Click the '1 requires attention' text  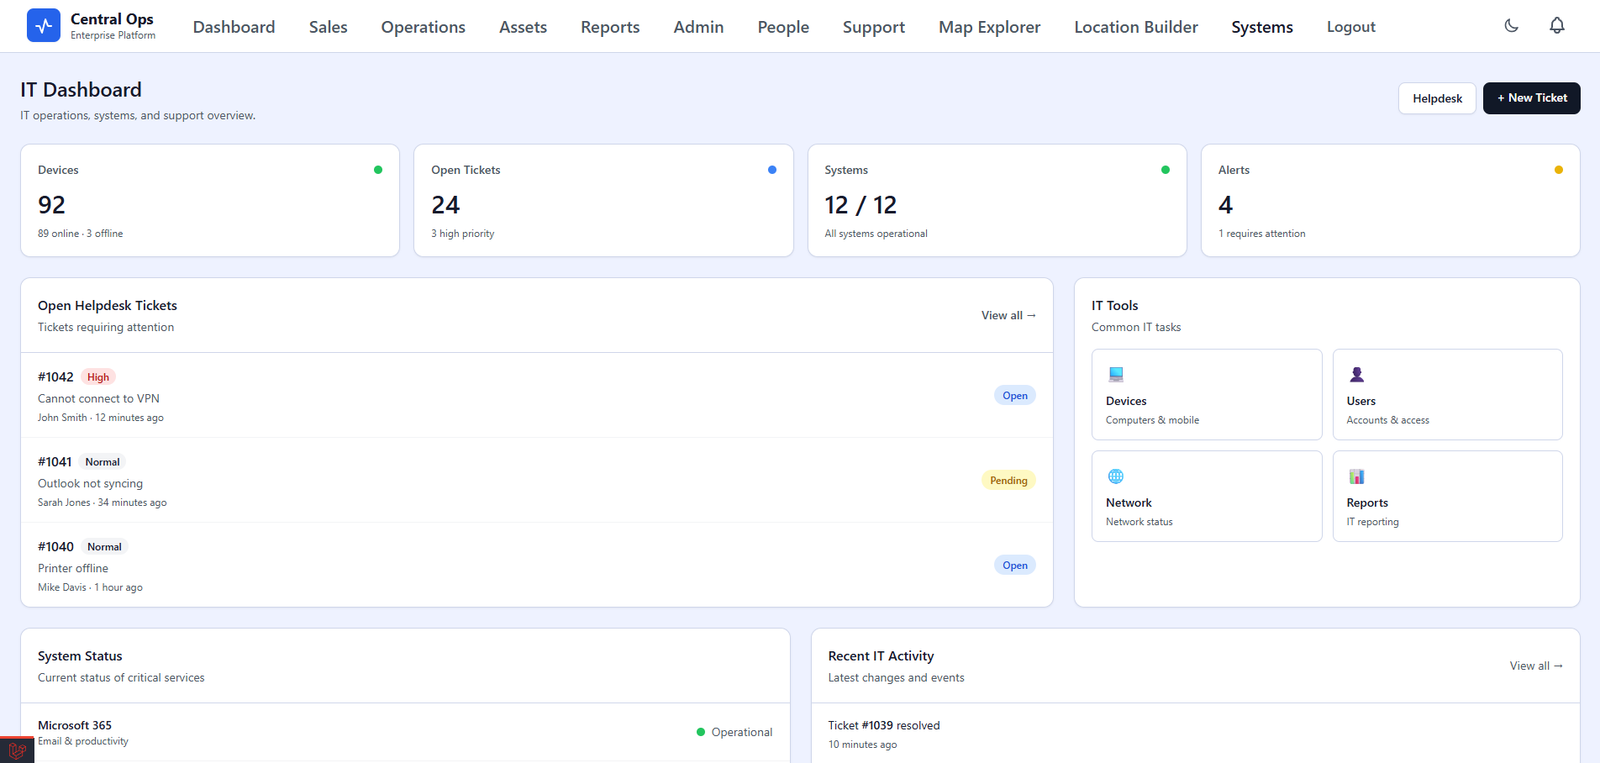pos(1262,234)
